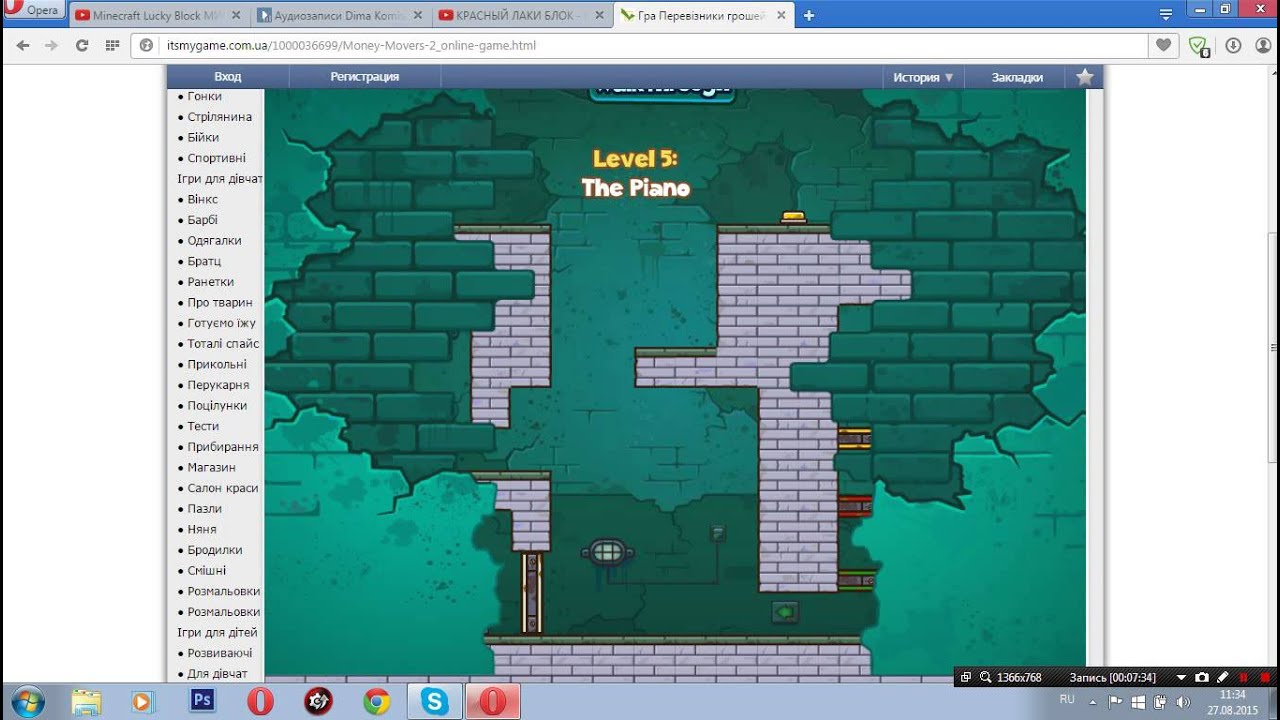This screenshot has width=1280, height=720.
Task: Close the КРАСНЫЙ ЛАКИ БЛОК tab
Action: coord(599,15)
